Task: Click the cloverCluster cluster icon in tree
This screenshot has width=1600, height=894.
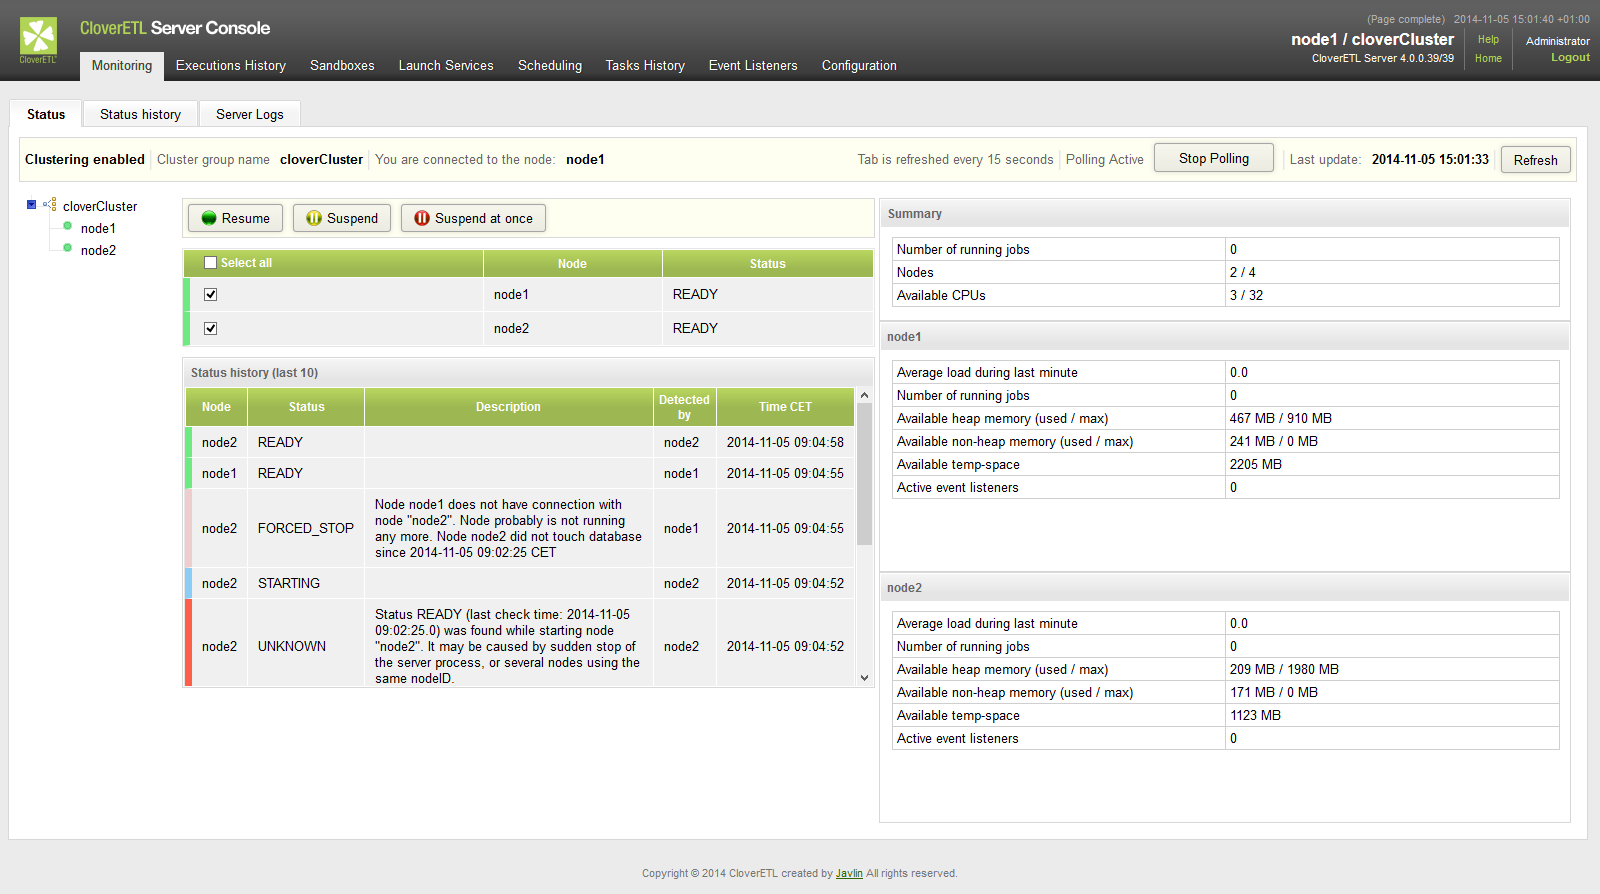Action: [49, 205]
